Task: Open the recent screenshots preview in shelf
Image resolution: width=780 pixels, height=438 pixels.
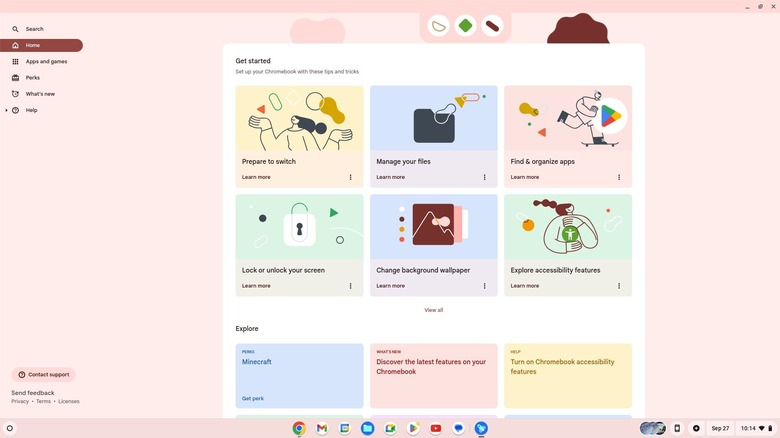Action: pos(653,428)
